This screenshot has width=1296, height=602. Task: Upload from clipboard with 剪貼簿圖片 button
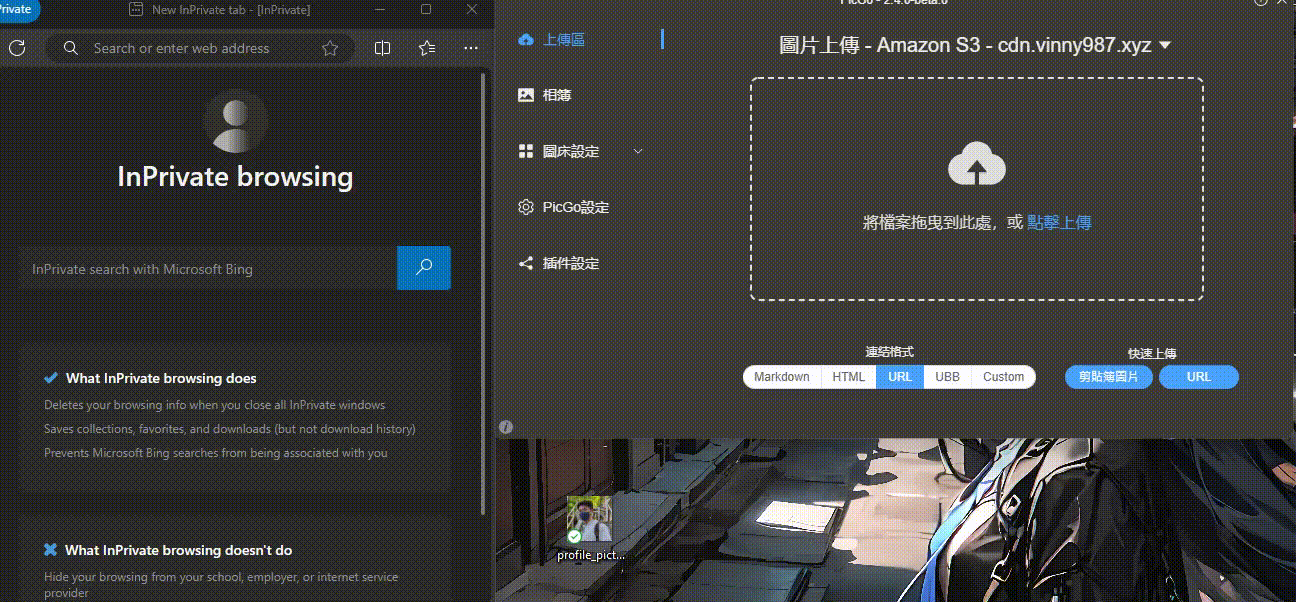1108,377
